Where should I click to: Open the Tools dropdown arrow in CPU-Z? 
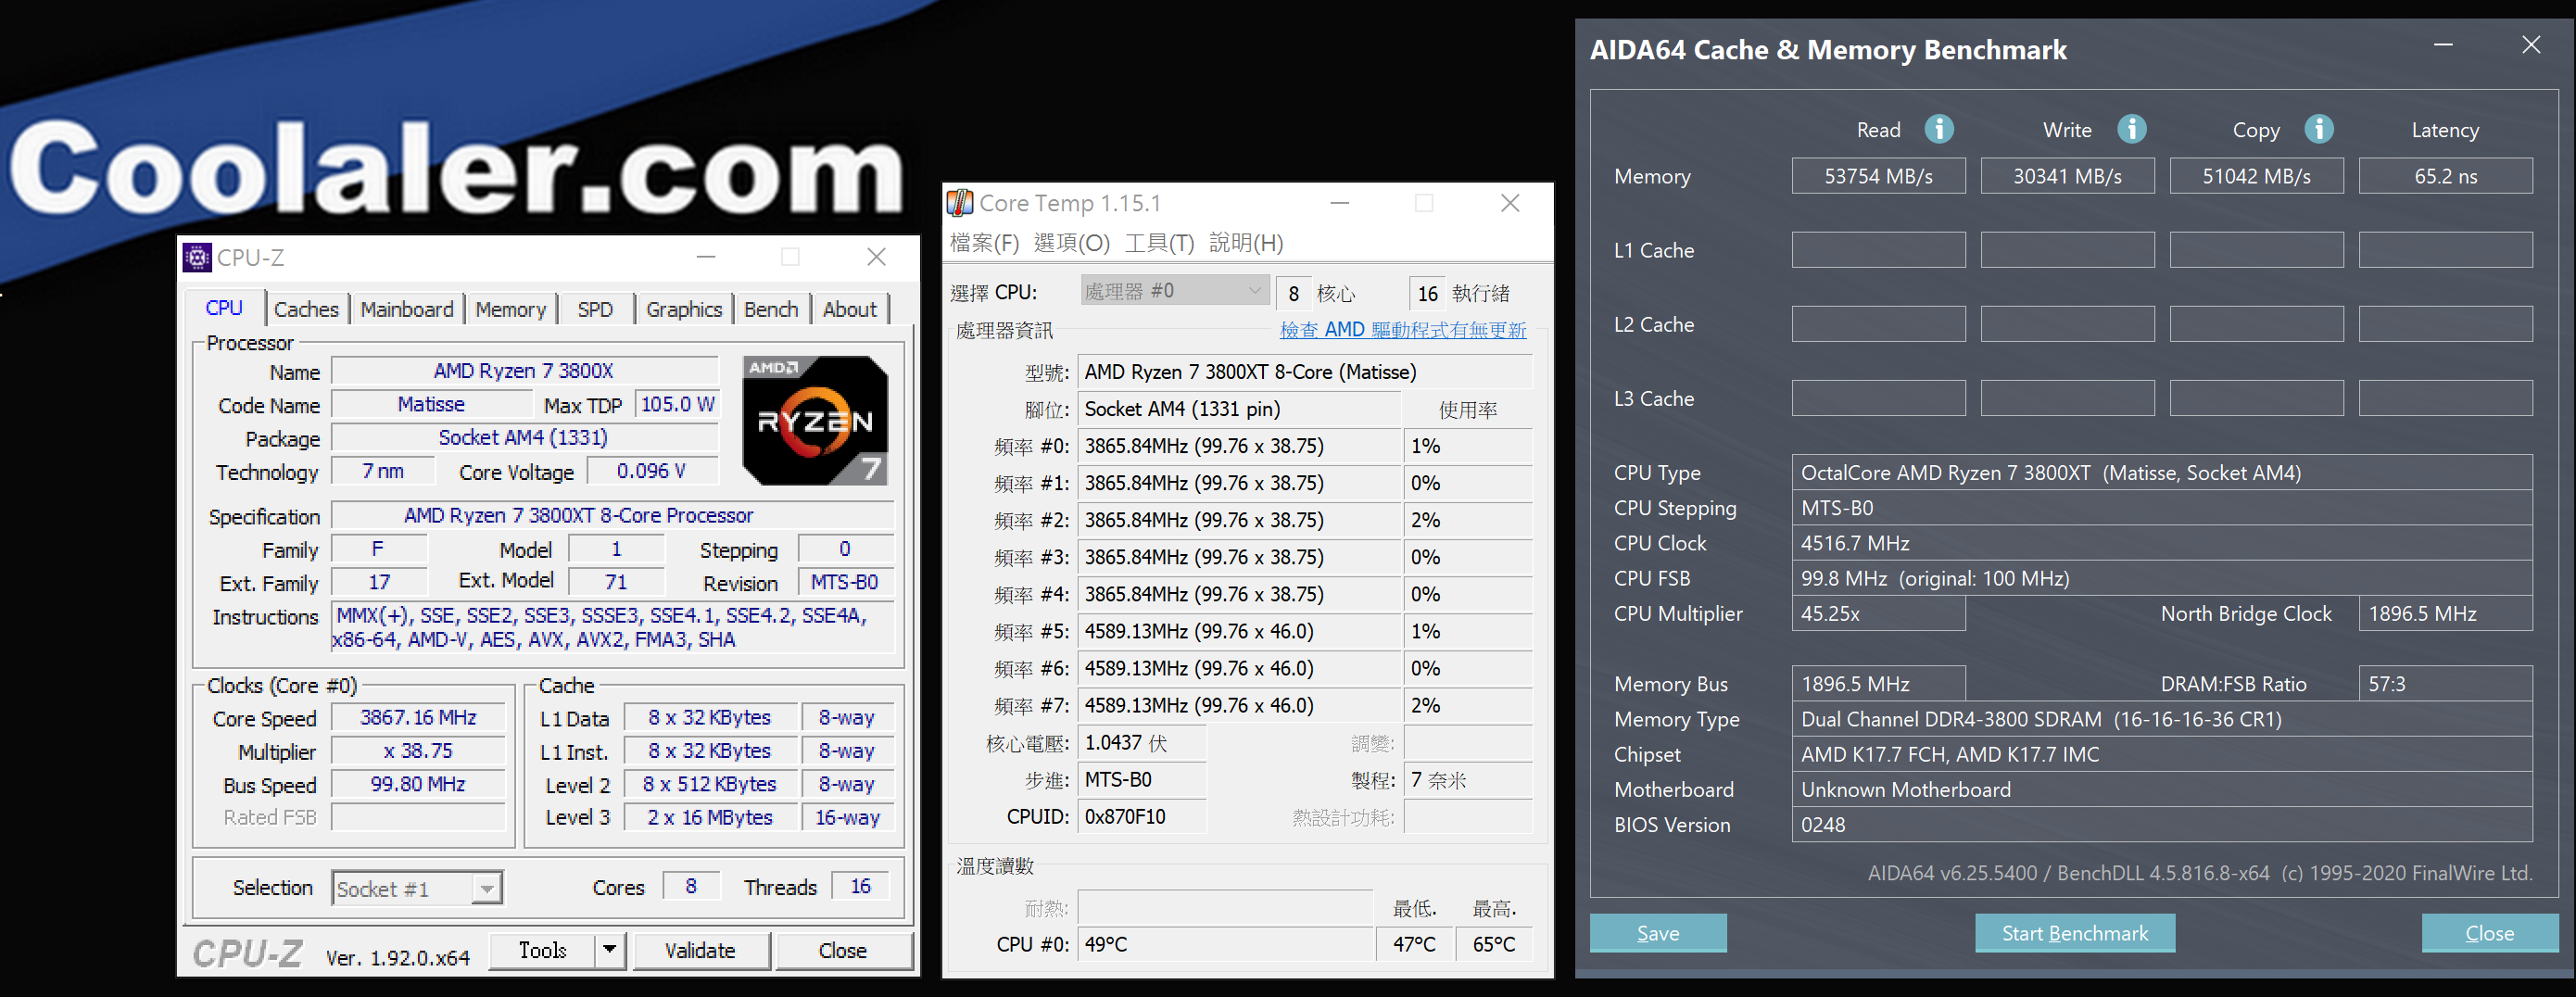pyautogui.click(x=610, y=950)
